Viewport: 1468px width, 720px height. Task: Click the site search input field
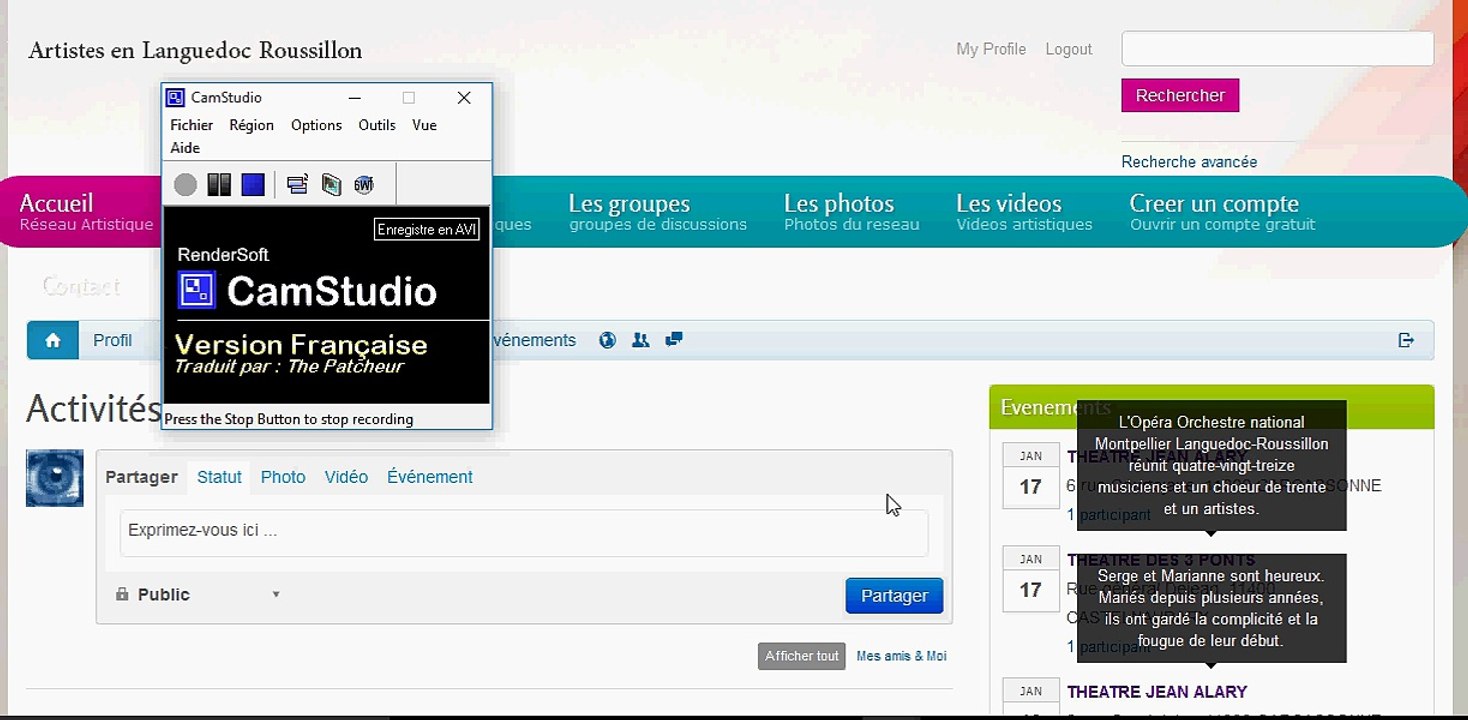pyautogui.click(x=1278, y=49)
